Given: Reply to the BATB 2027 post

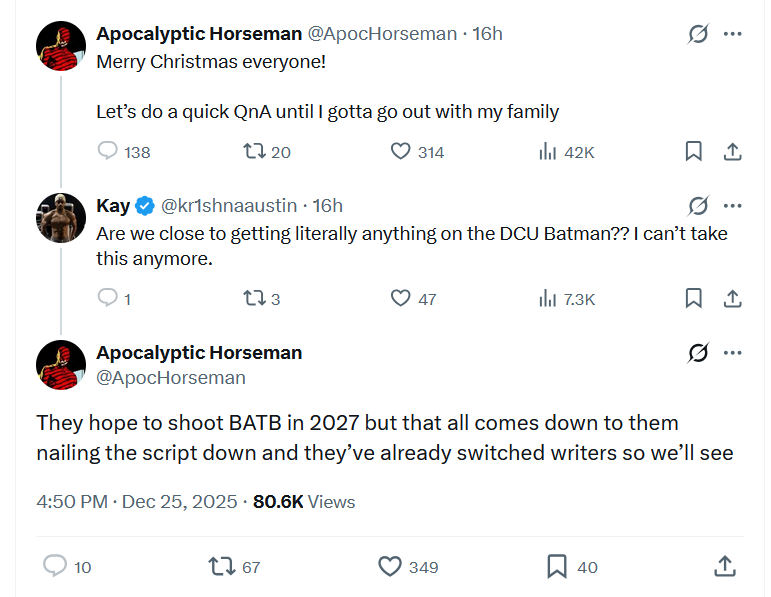Looking at the screenshot, I should click(x=55, y=567).
